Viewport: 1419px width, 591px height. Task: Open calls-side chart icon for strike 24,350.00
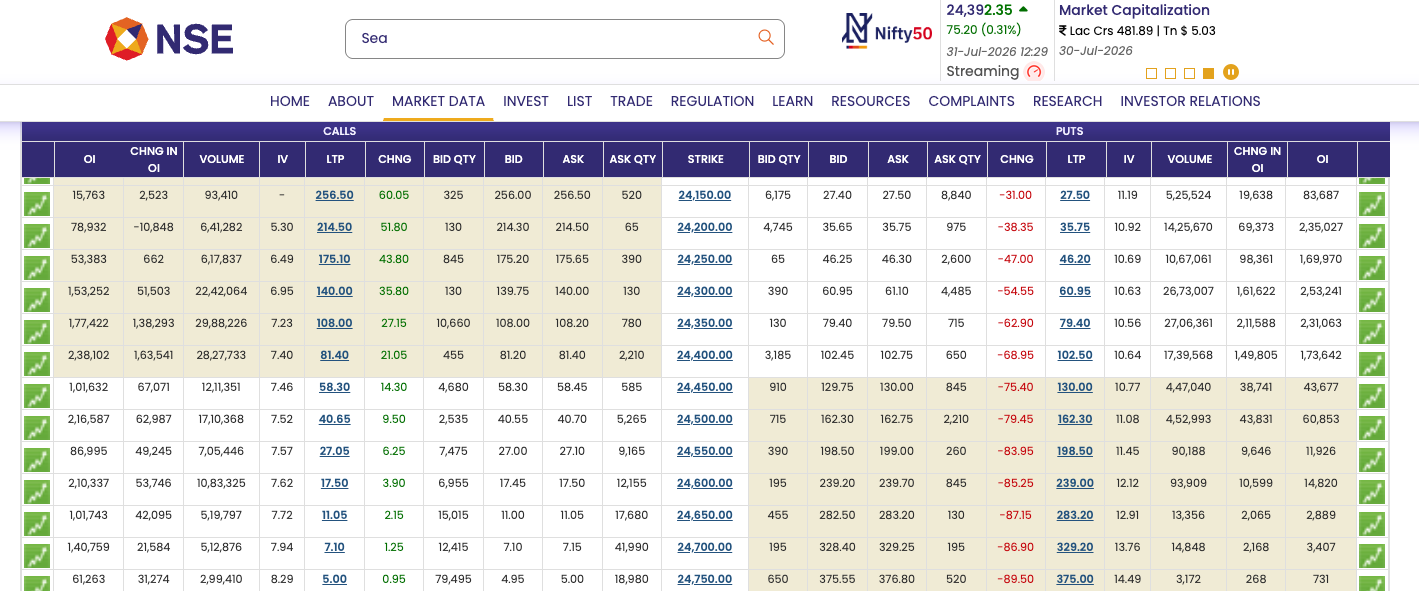pyautogui.click(x=37, y=332)
